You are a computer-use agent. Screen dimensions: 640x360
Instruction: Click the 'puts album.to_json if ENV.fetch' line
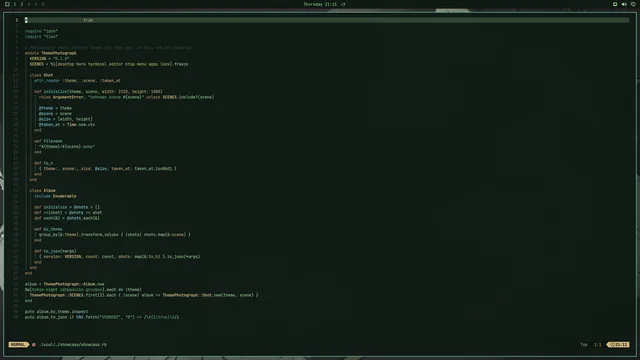102,317
